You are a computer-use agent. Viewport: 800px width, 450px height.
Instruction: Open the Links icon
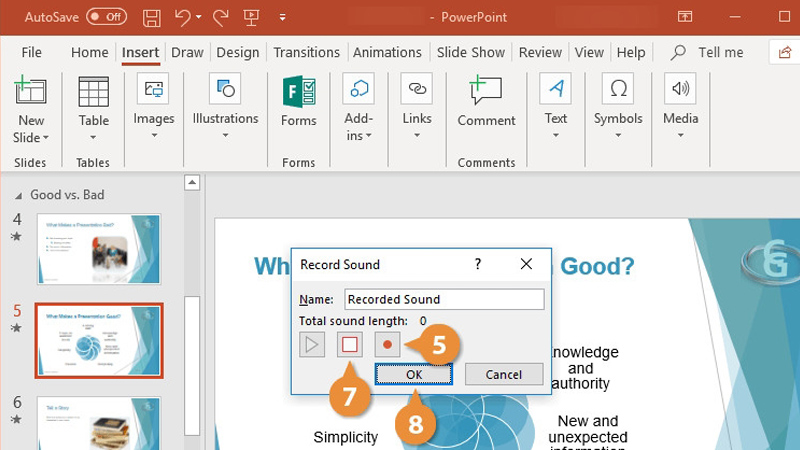[x=417, y=89]
